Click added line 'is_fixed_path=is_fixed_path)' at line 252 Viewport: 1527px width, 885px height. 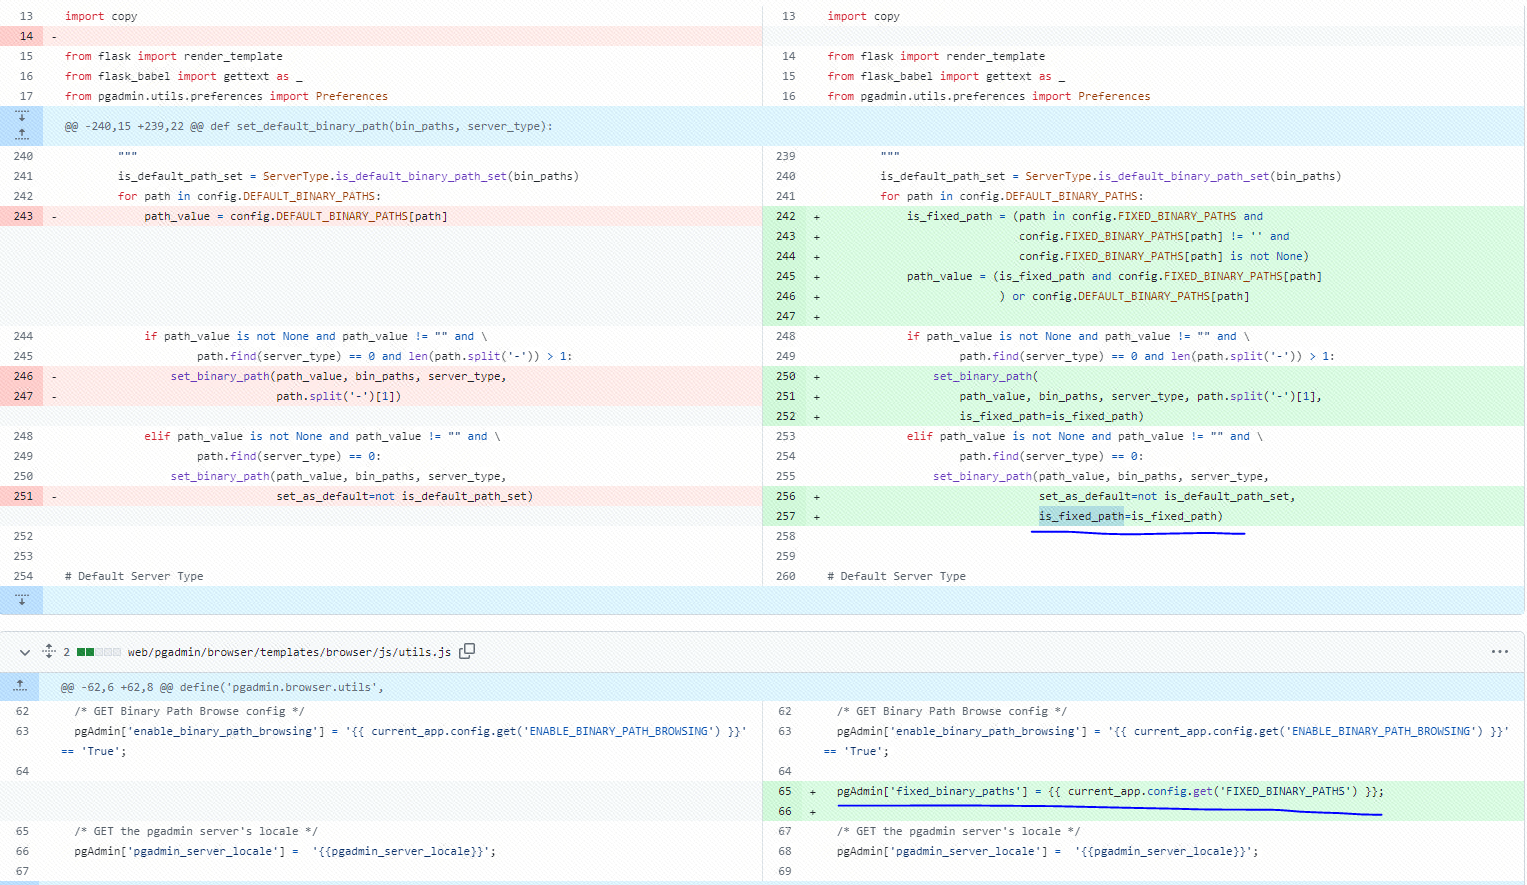pos(1052,416)
